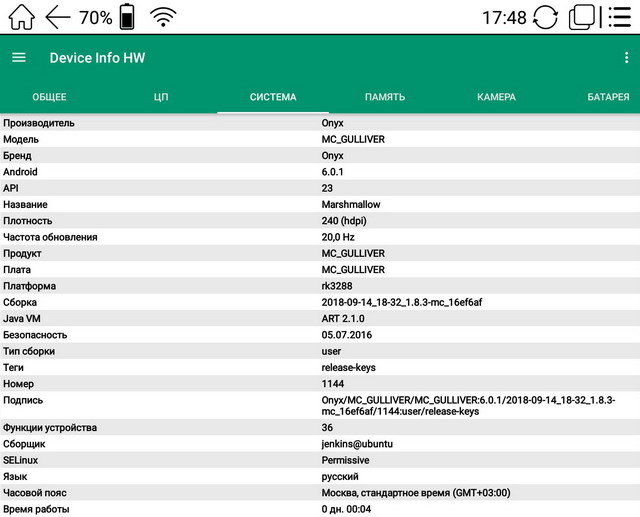This screenshot has width=640, height=517.
Task: Select the Теги row label
Action: 13,368
